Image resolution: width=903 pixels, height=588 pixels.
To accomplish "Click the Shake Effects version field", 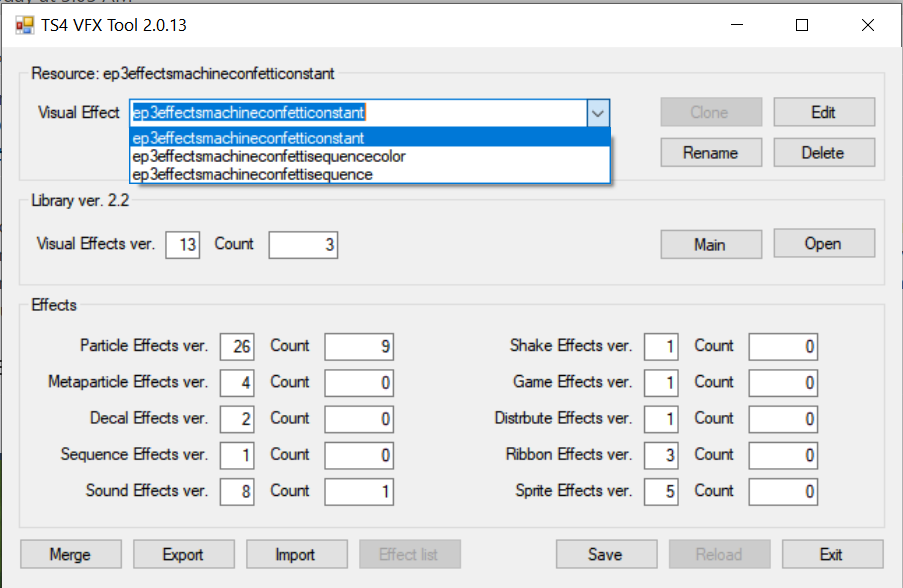I will pyautogui.click(x=661, y=346).
